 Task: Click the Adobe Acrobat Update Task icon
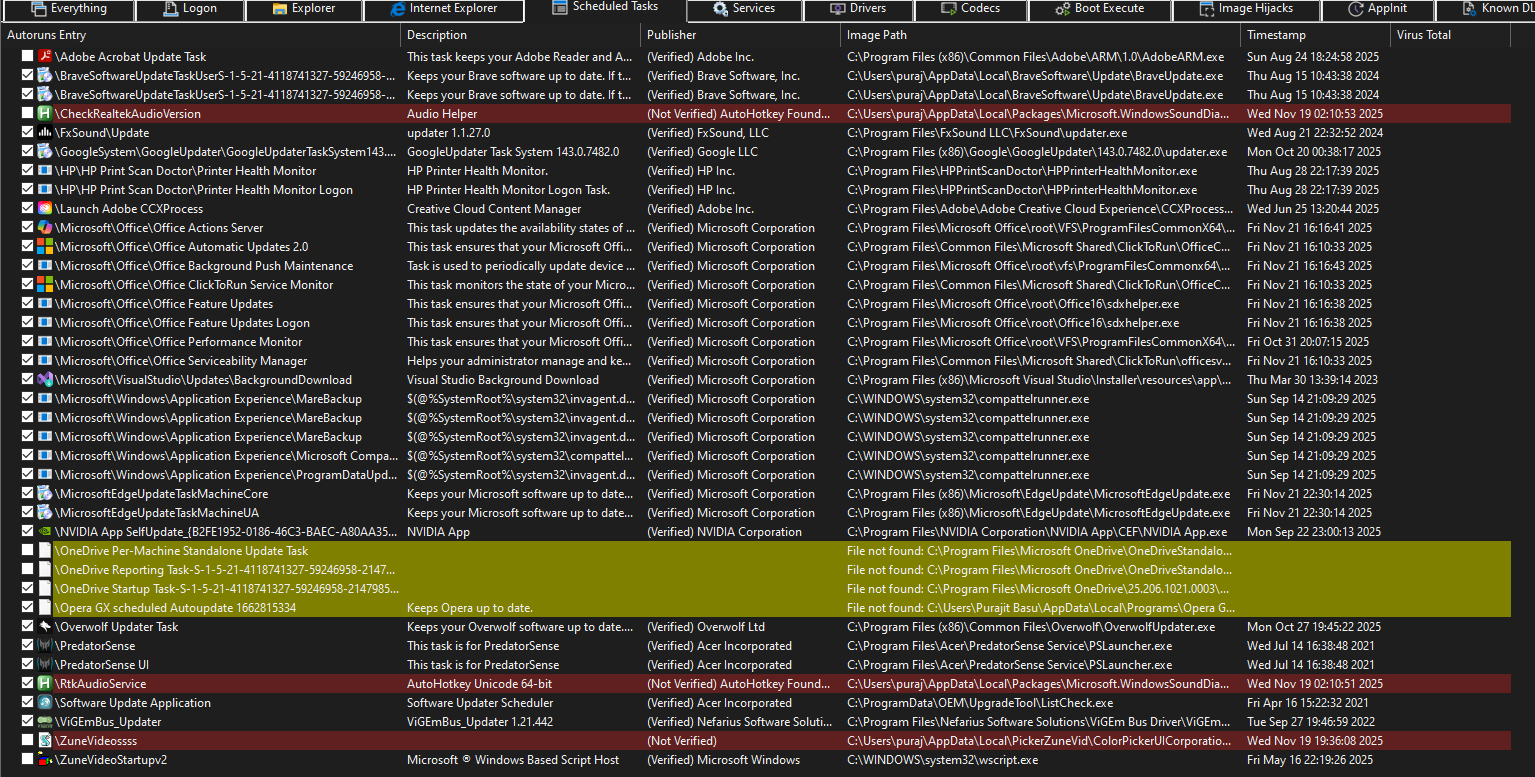pos(45,57)
